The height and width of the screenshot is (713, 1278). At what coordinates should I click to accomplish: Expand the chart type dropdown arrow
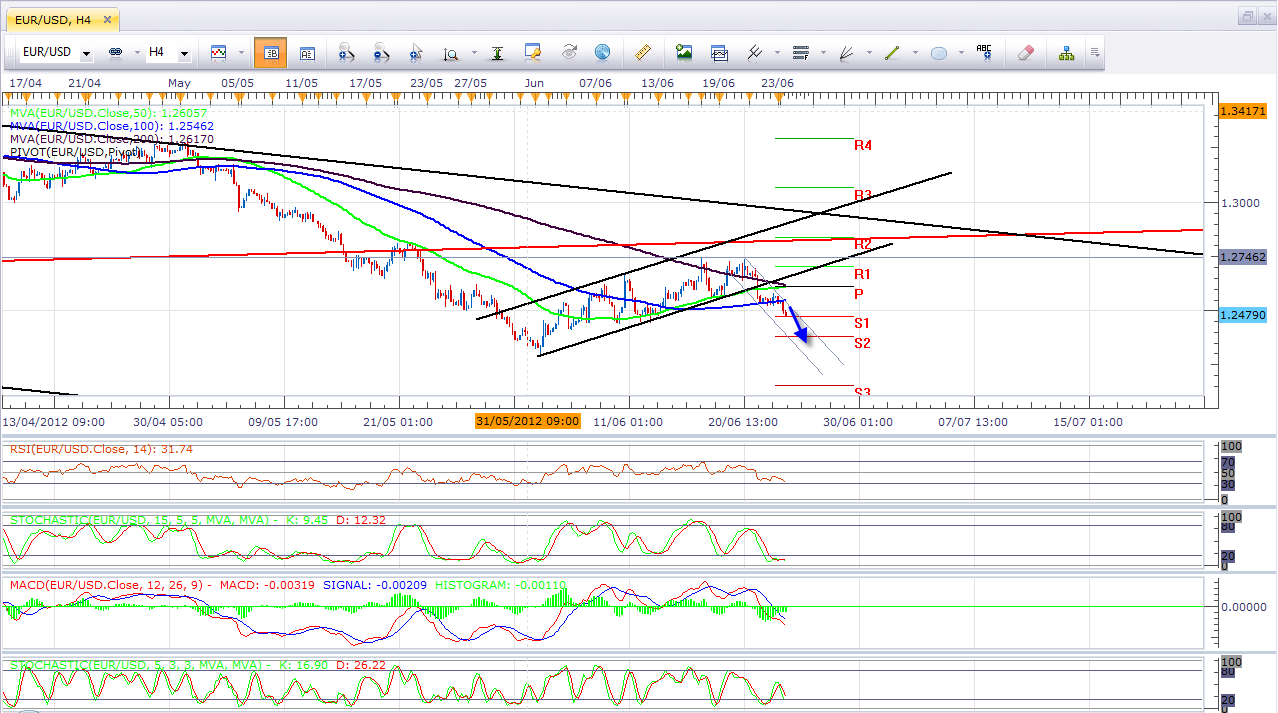point(240,53)
